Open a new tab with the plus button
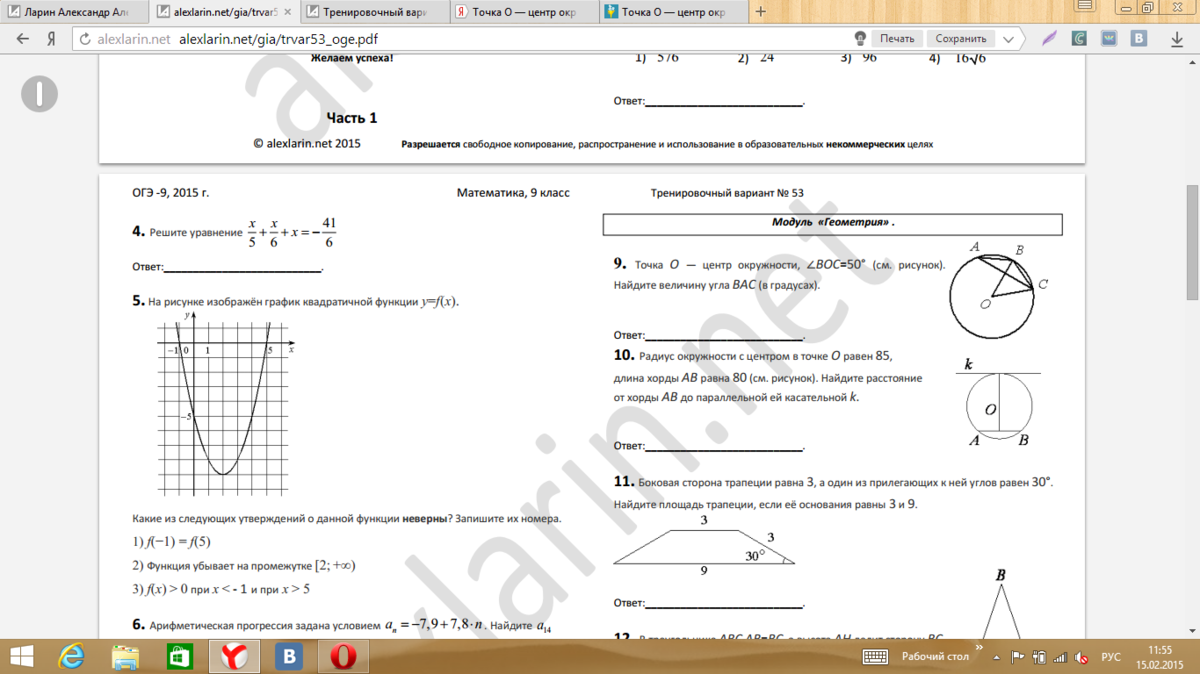Image resolution: width=1200 pixels, height=674 pixels. tap(760, 12)
